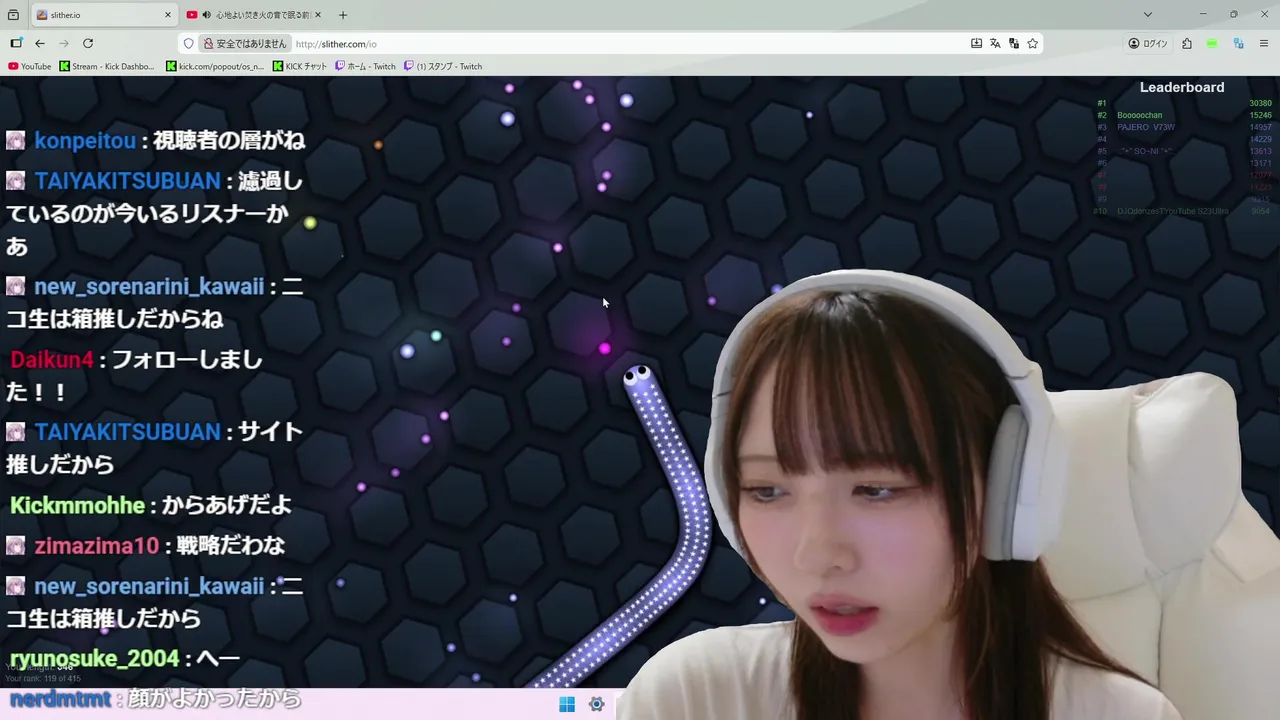Click the address bar extension translate icon
This screenshot has height=720, width=1280.
pyautogui.click(x=1014, y=43)
